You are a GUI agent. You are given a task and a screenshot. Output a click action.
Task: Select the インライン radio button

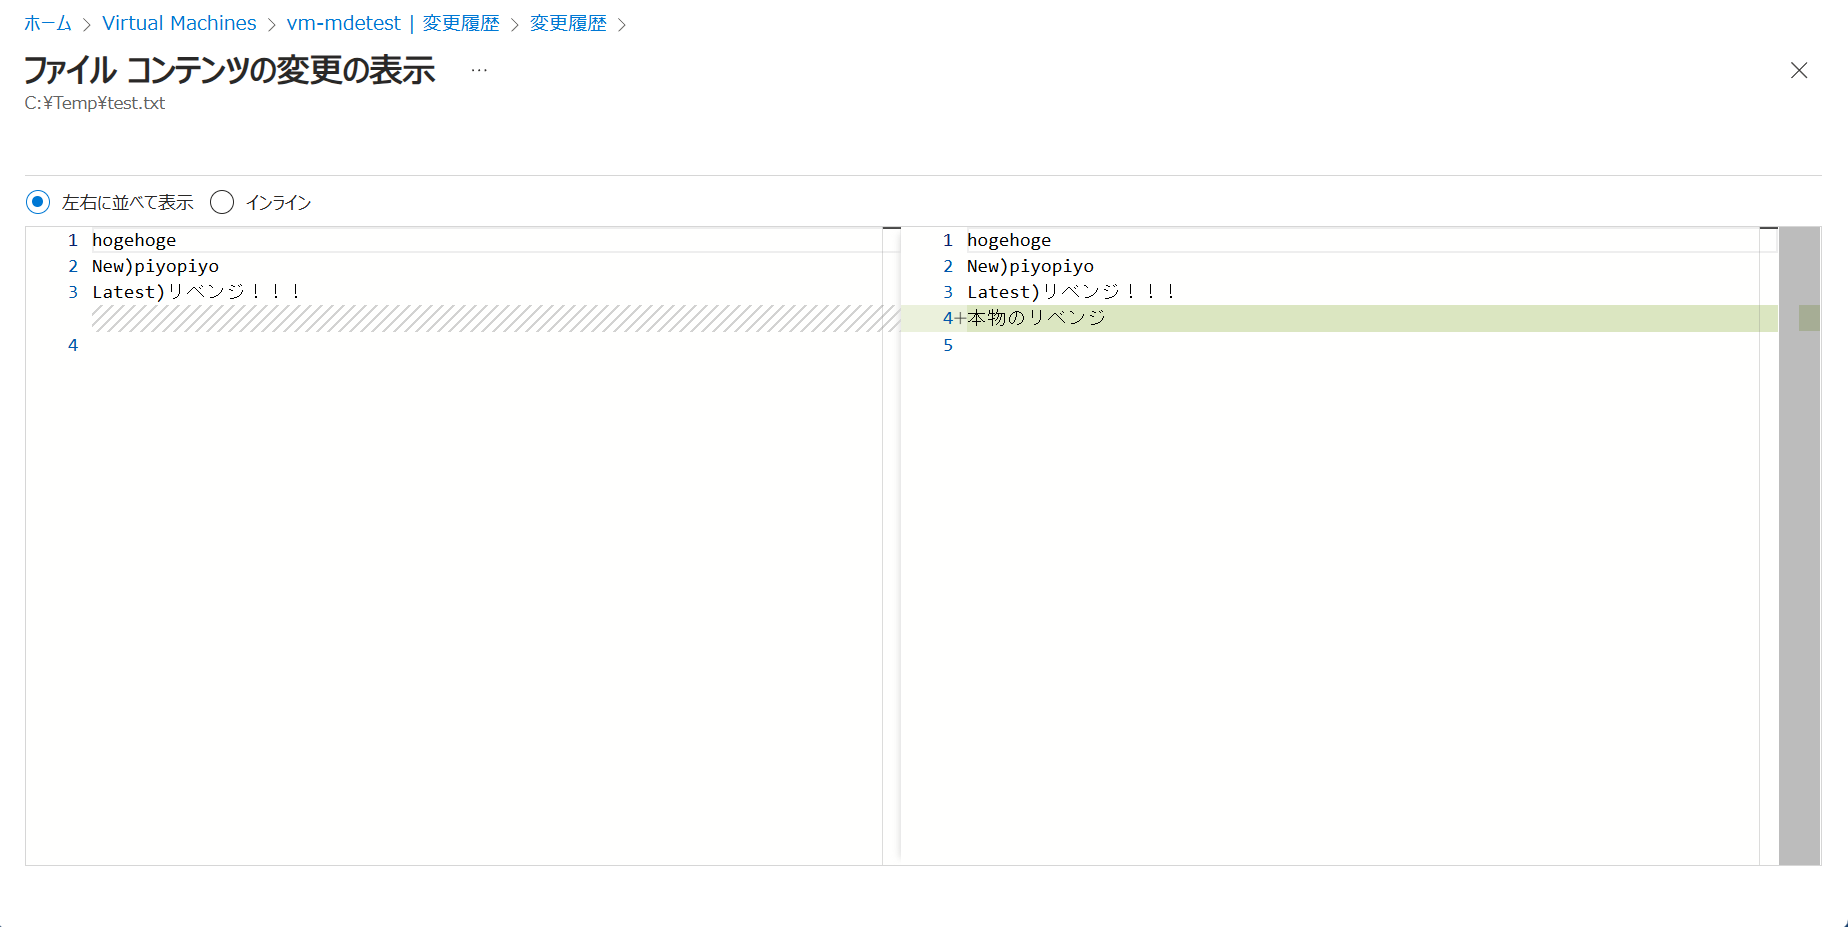point(222,202)
